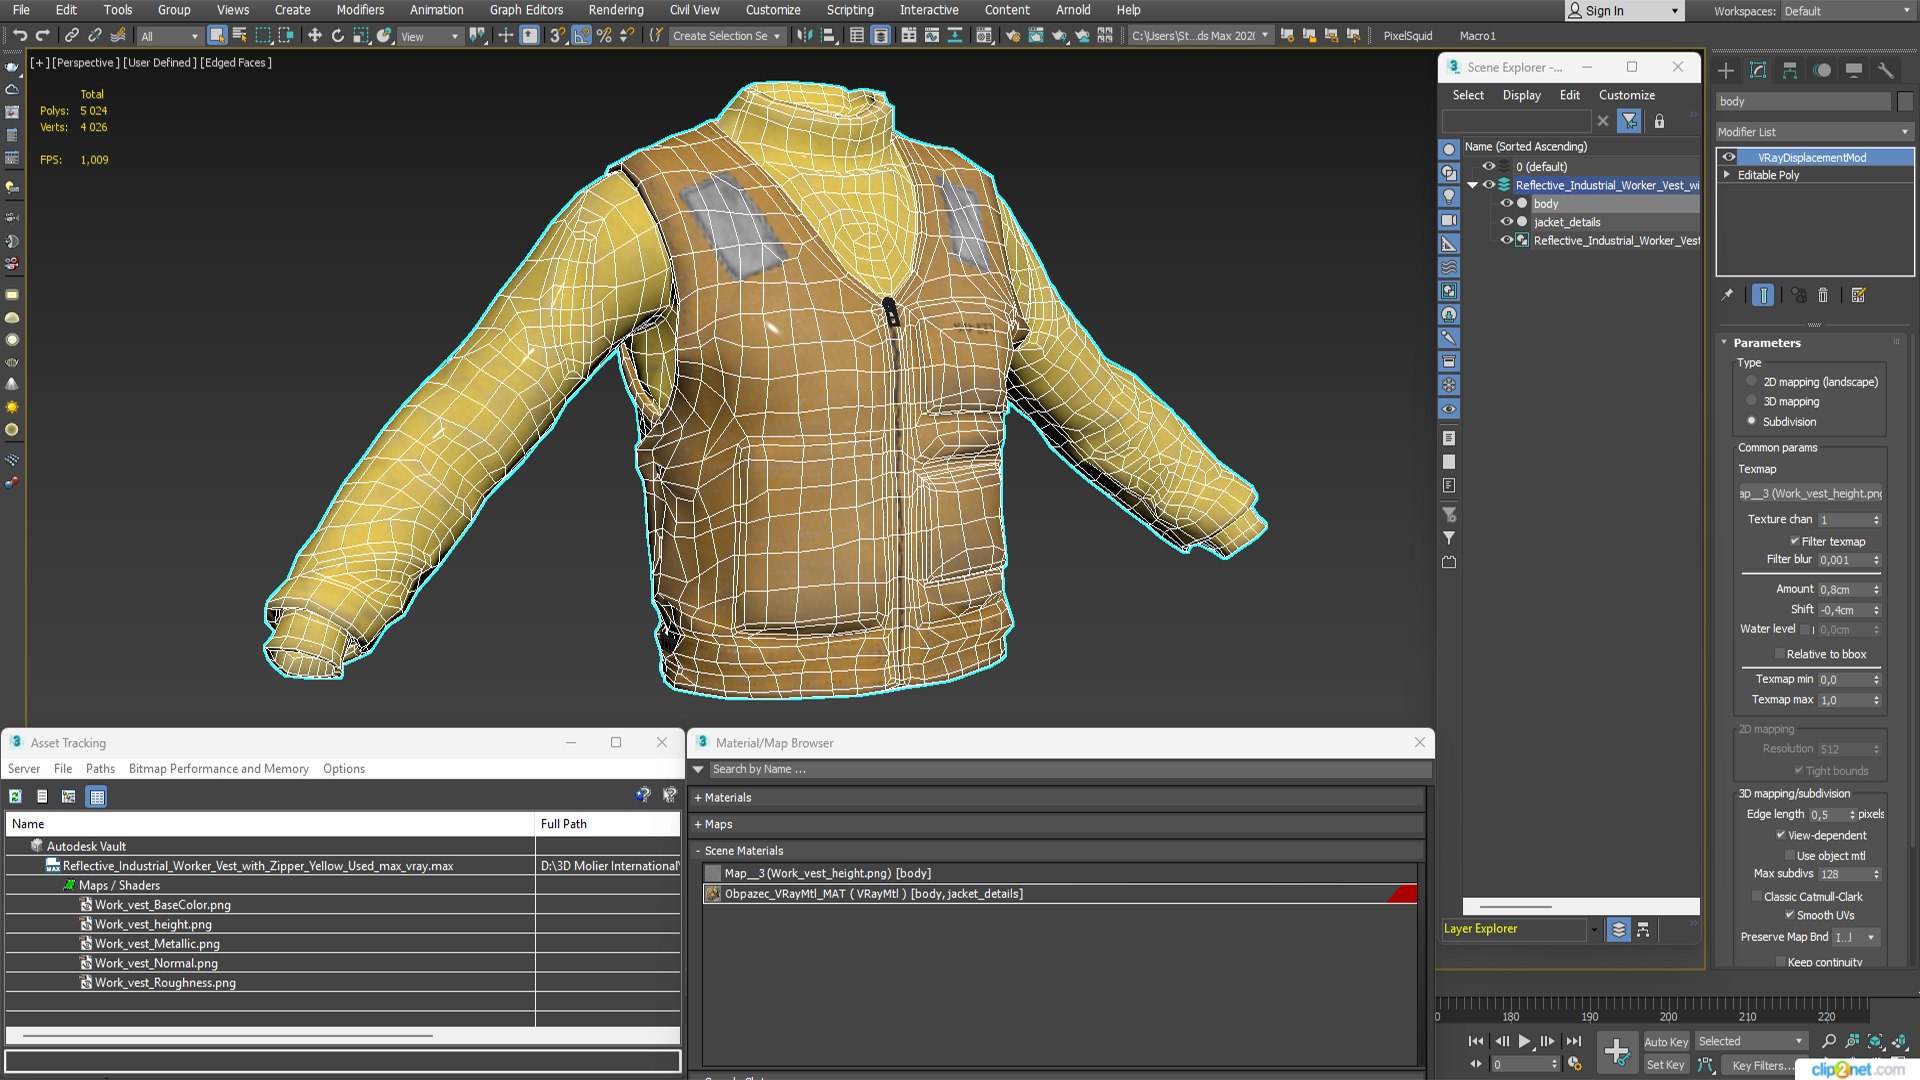Viewport: 1920px width, 1080px height.
Task: Click the Pin Stack icon below modifier stack
Action: click(1727, 295)
